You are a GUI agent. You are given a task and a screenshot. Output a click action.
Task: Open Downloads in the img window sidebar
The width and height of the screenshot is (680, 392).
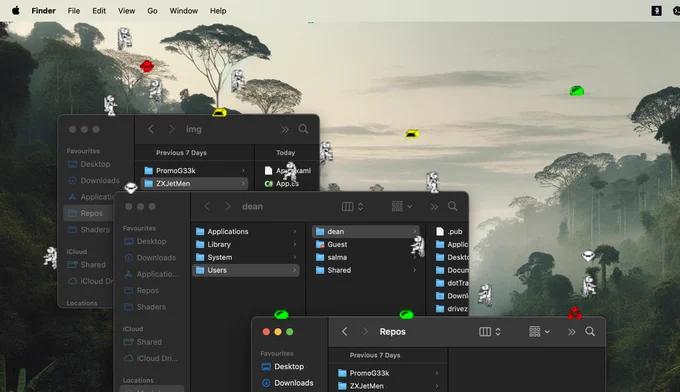pyautogui.click(x=94, y=180)
